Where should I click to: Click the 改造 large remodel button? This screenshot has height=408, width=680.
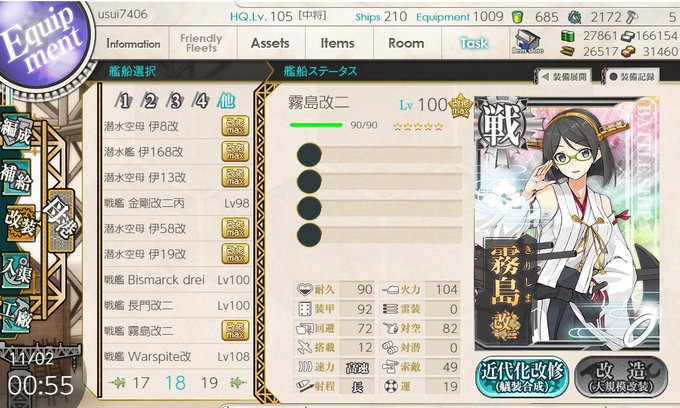621,375
